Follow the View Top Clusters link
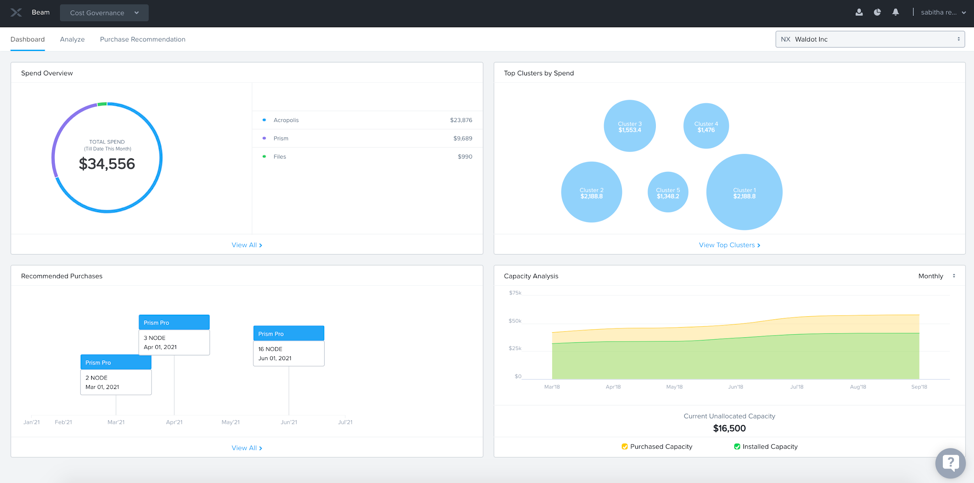The height and width of the screenshot is (483, 974). (x=729, y=245)
